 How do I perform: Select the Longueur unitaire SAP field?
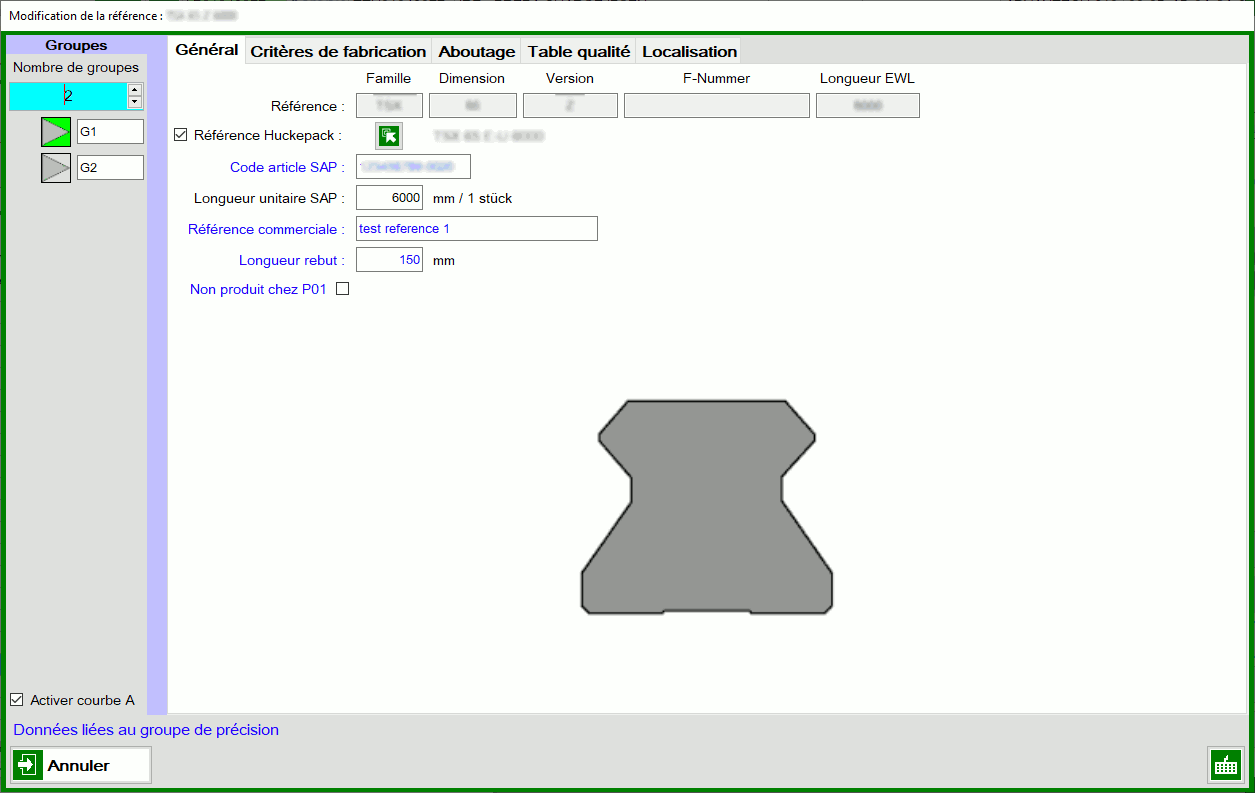click(389, 197)
